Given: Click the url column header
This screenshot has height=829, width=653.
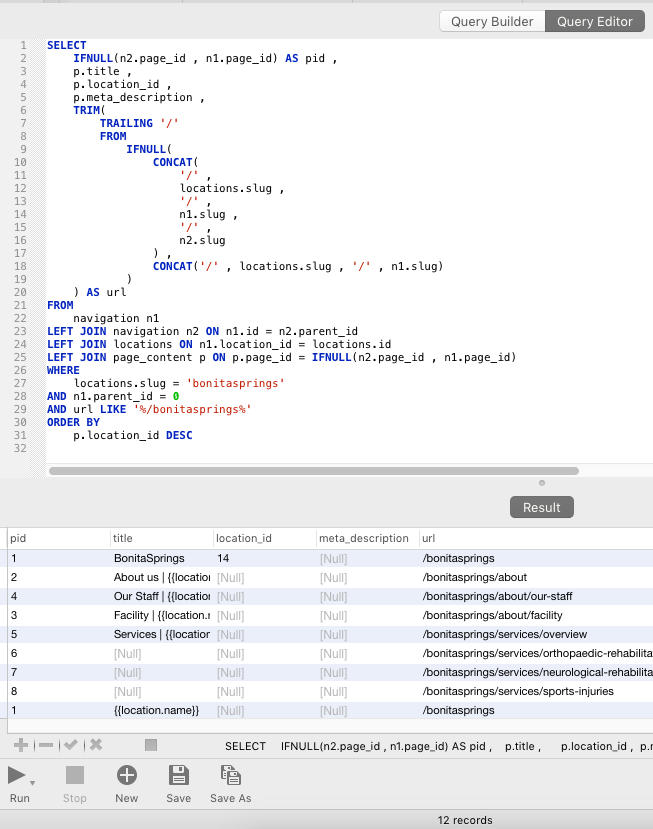Looking at the screenshot, I should tap(536, 538).
